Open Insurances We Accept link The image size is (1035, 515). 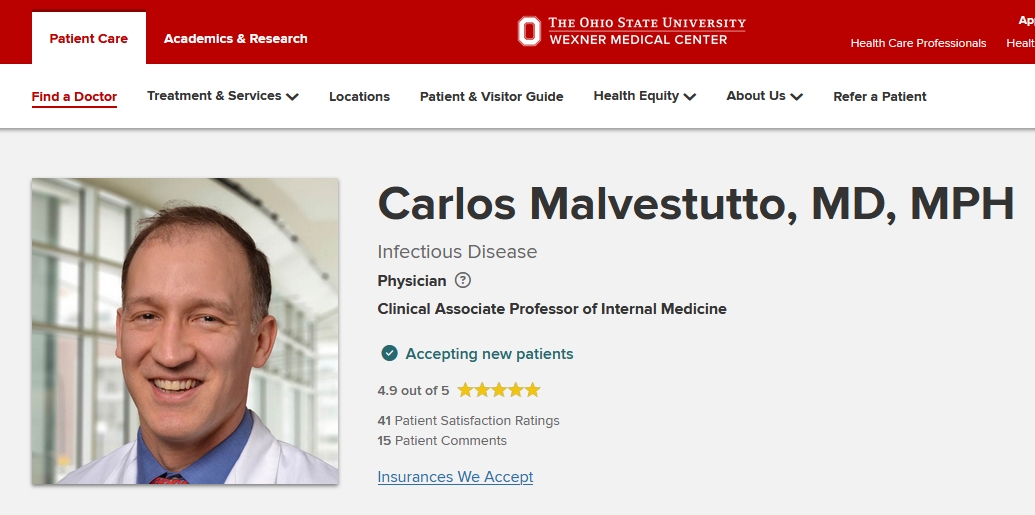pos(455,477)
